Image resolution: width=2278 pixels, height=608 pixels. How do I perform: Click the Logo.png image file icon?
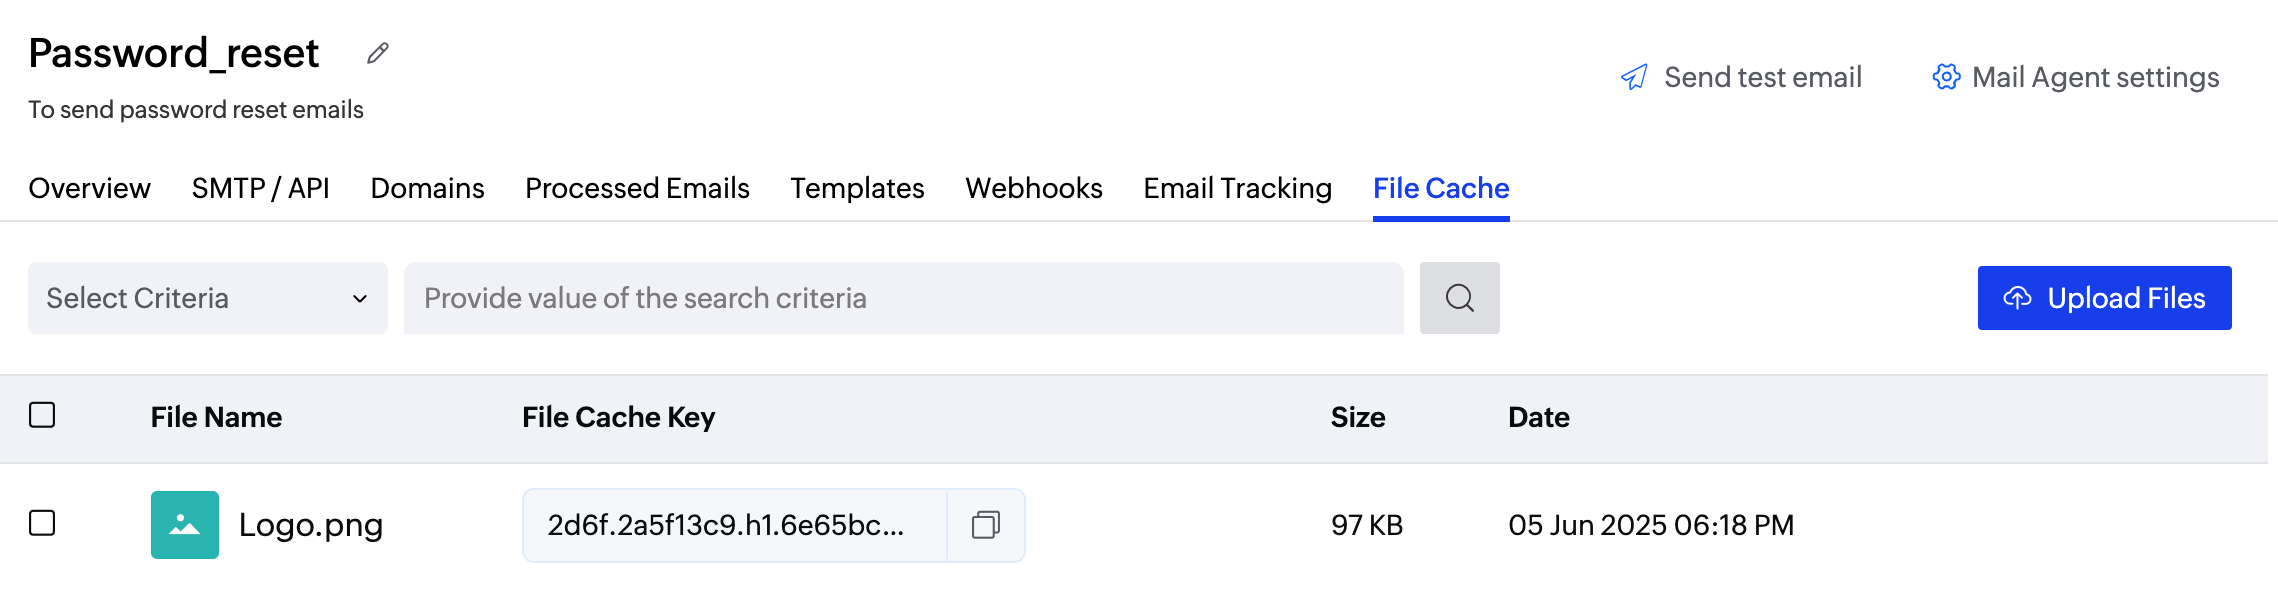185,525
